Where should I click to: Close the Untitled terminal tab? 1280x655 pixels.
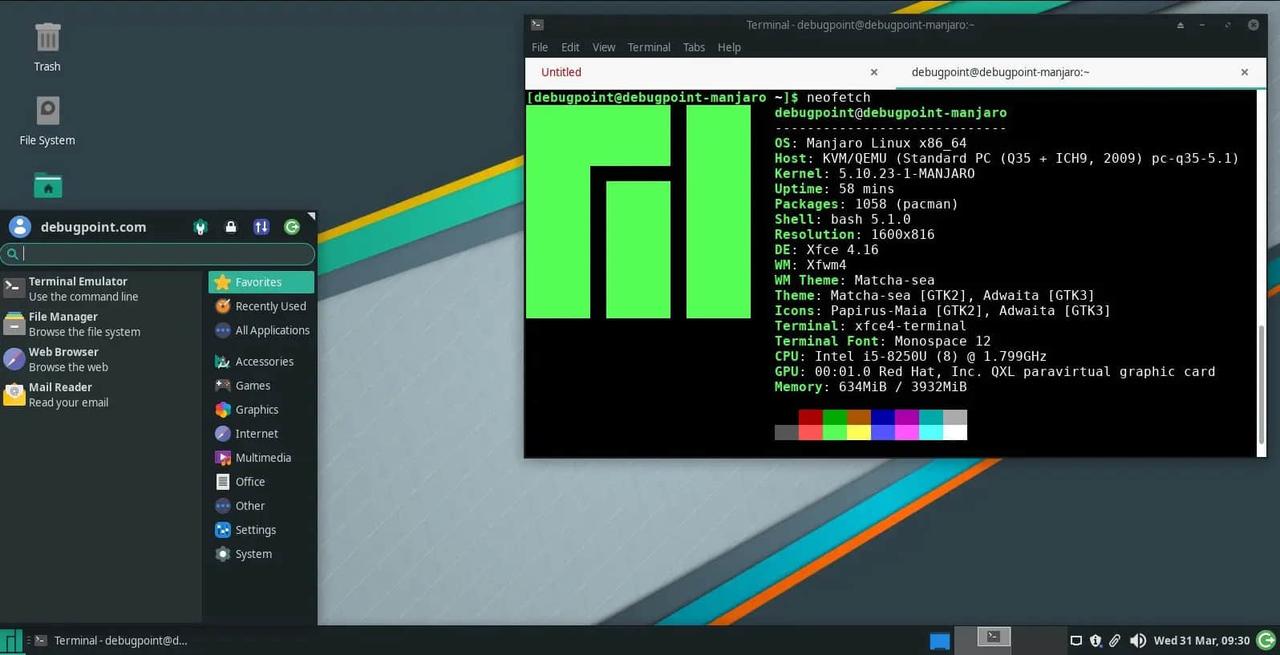click(873, 72)
